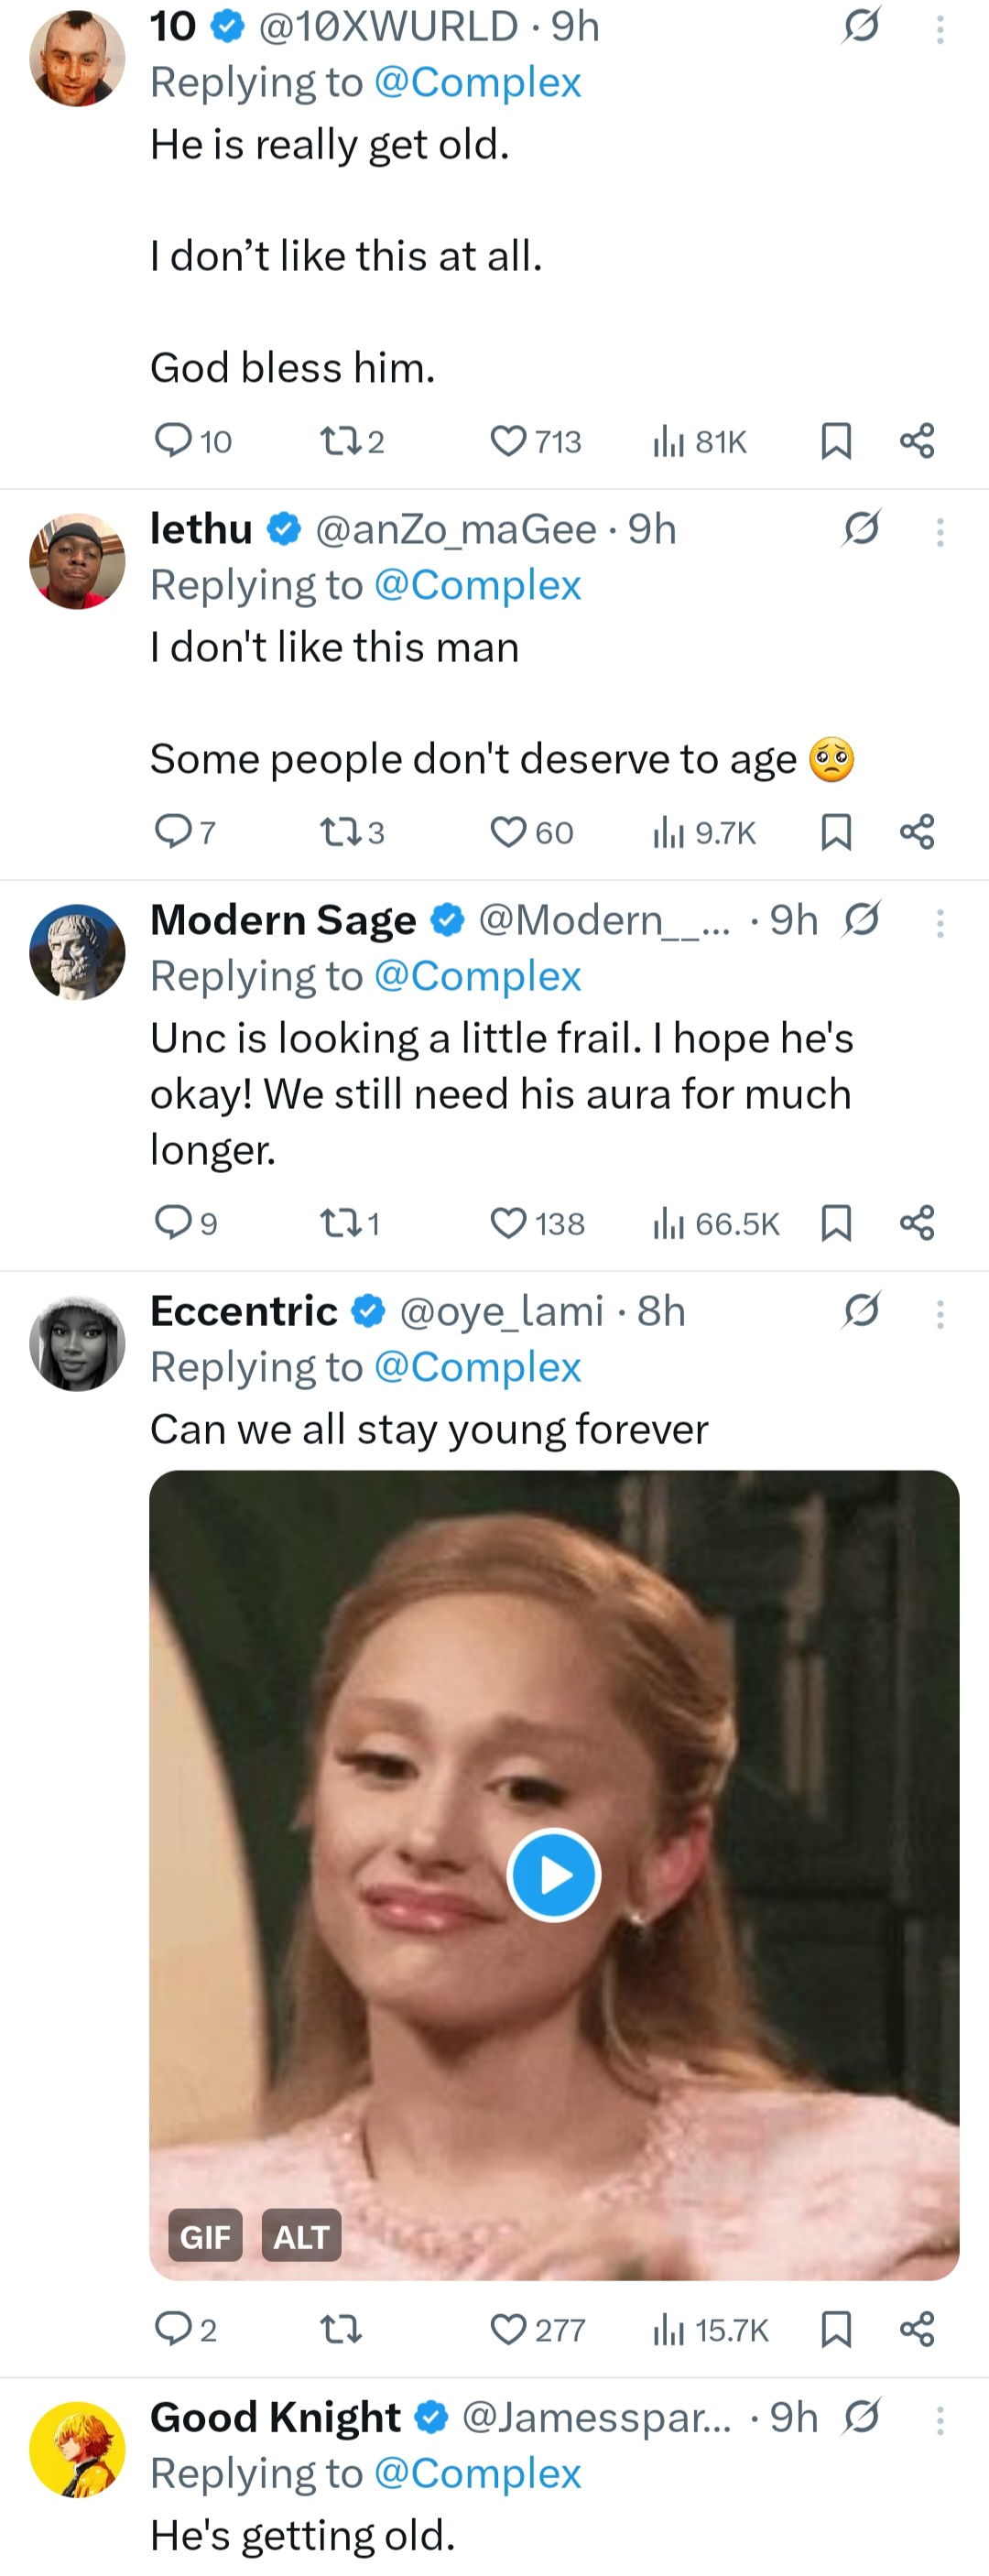Screen dimensions: 989x2576
Task: Open Good Knight's profile avatar
Action: click(77, 2449)
